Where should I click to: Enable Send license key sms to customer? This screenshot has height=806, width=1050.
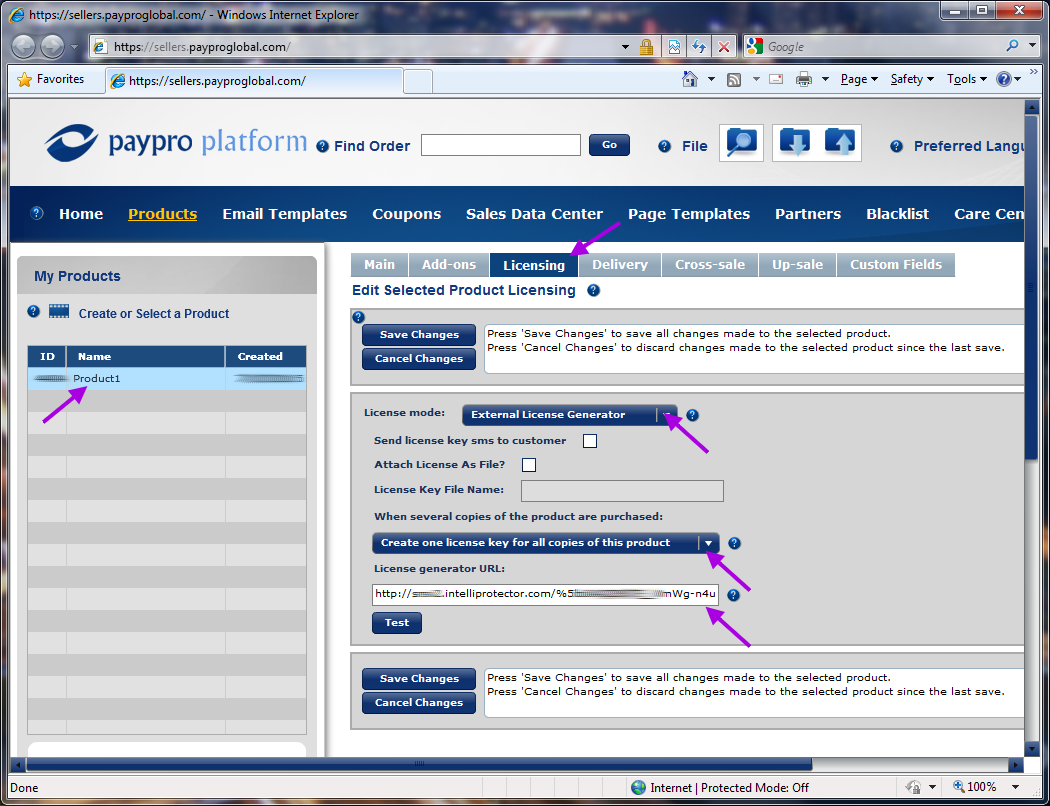[x=590, y=440]
